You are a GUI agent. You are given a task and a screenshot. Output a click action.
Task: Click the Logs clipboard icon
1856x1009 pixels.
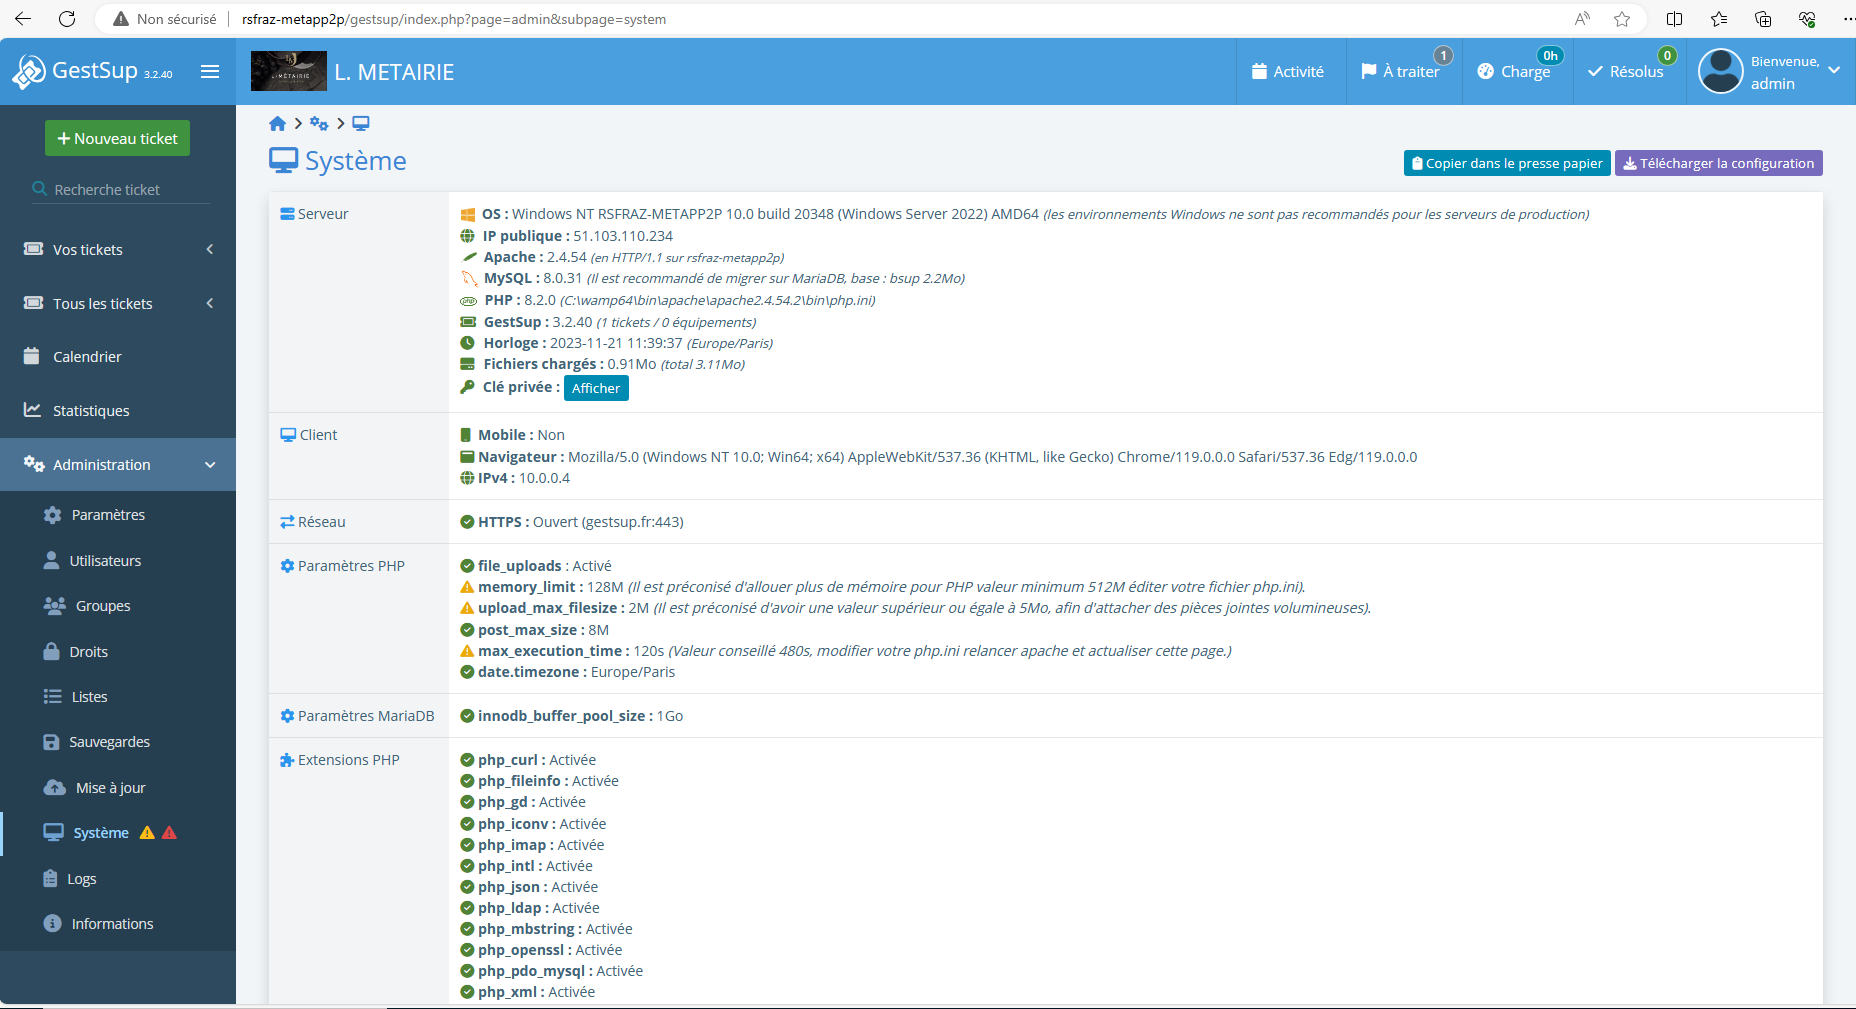click(50, 878)
